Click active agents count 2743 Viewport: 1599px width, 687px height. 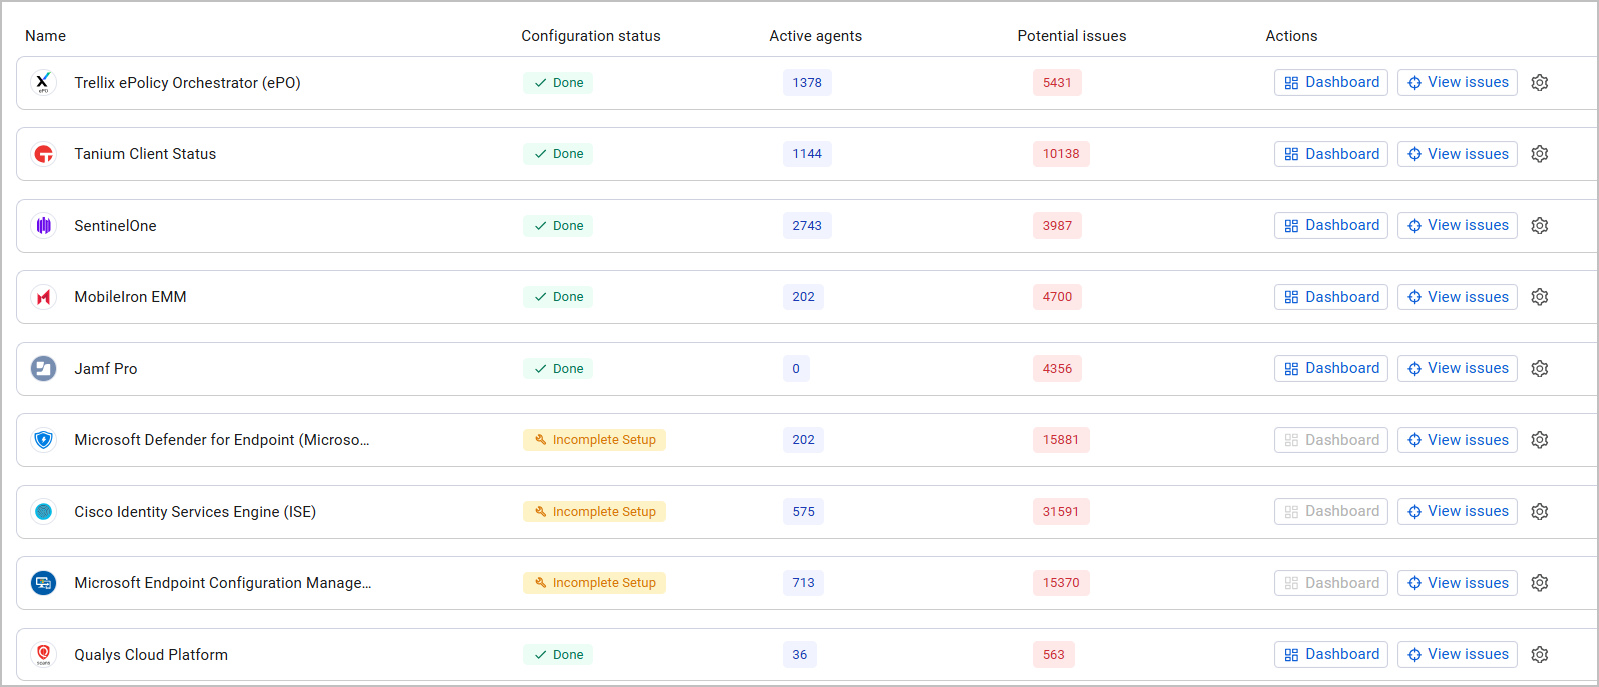pyautogui.click(x=807, y=226)
